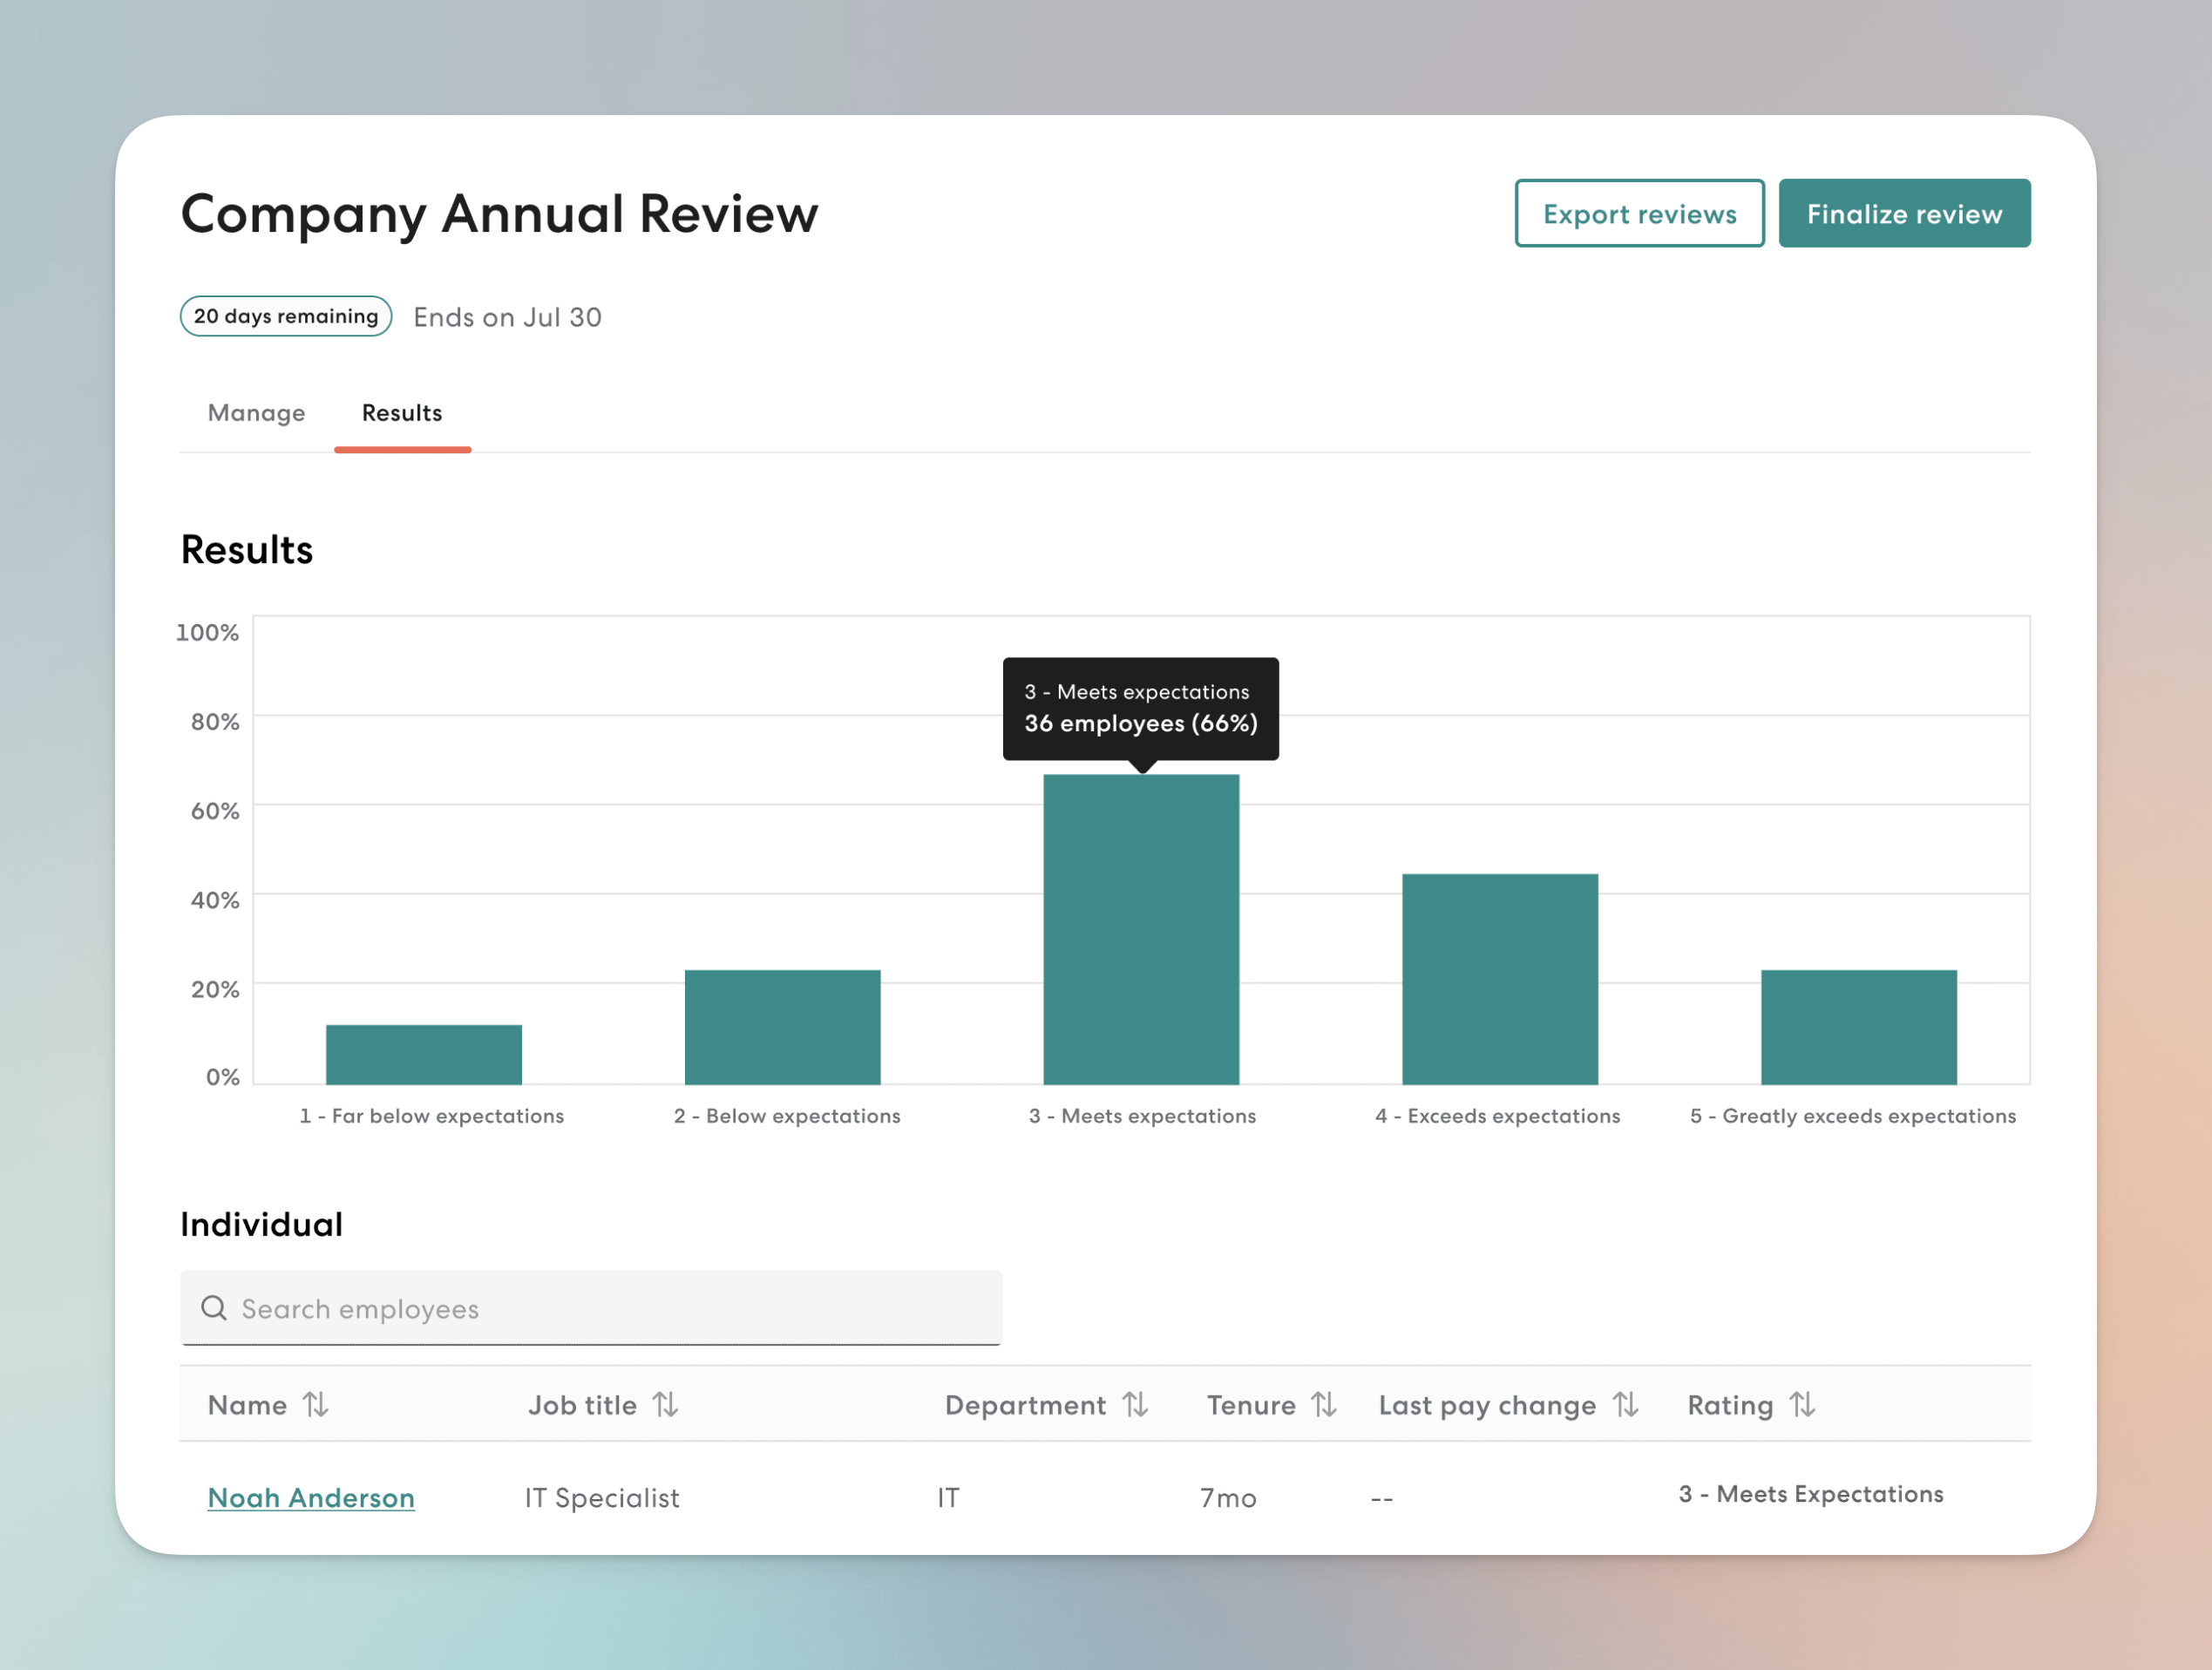
Task: Click the 20 days remaining badge
Action: (285, 316)
